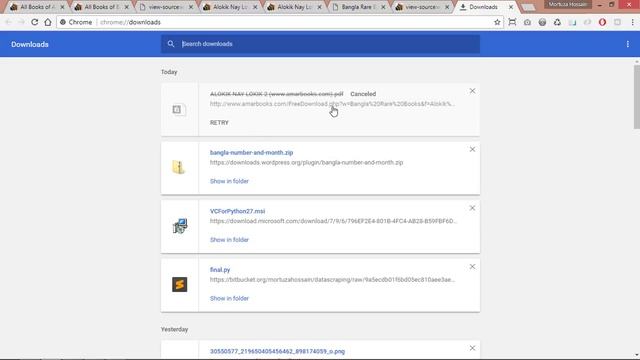Show bangla-number-and-month.zip in folder
The width and height of the screenshot is (640, 360).
coord(229,181)
